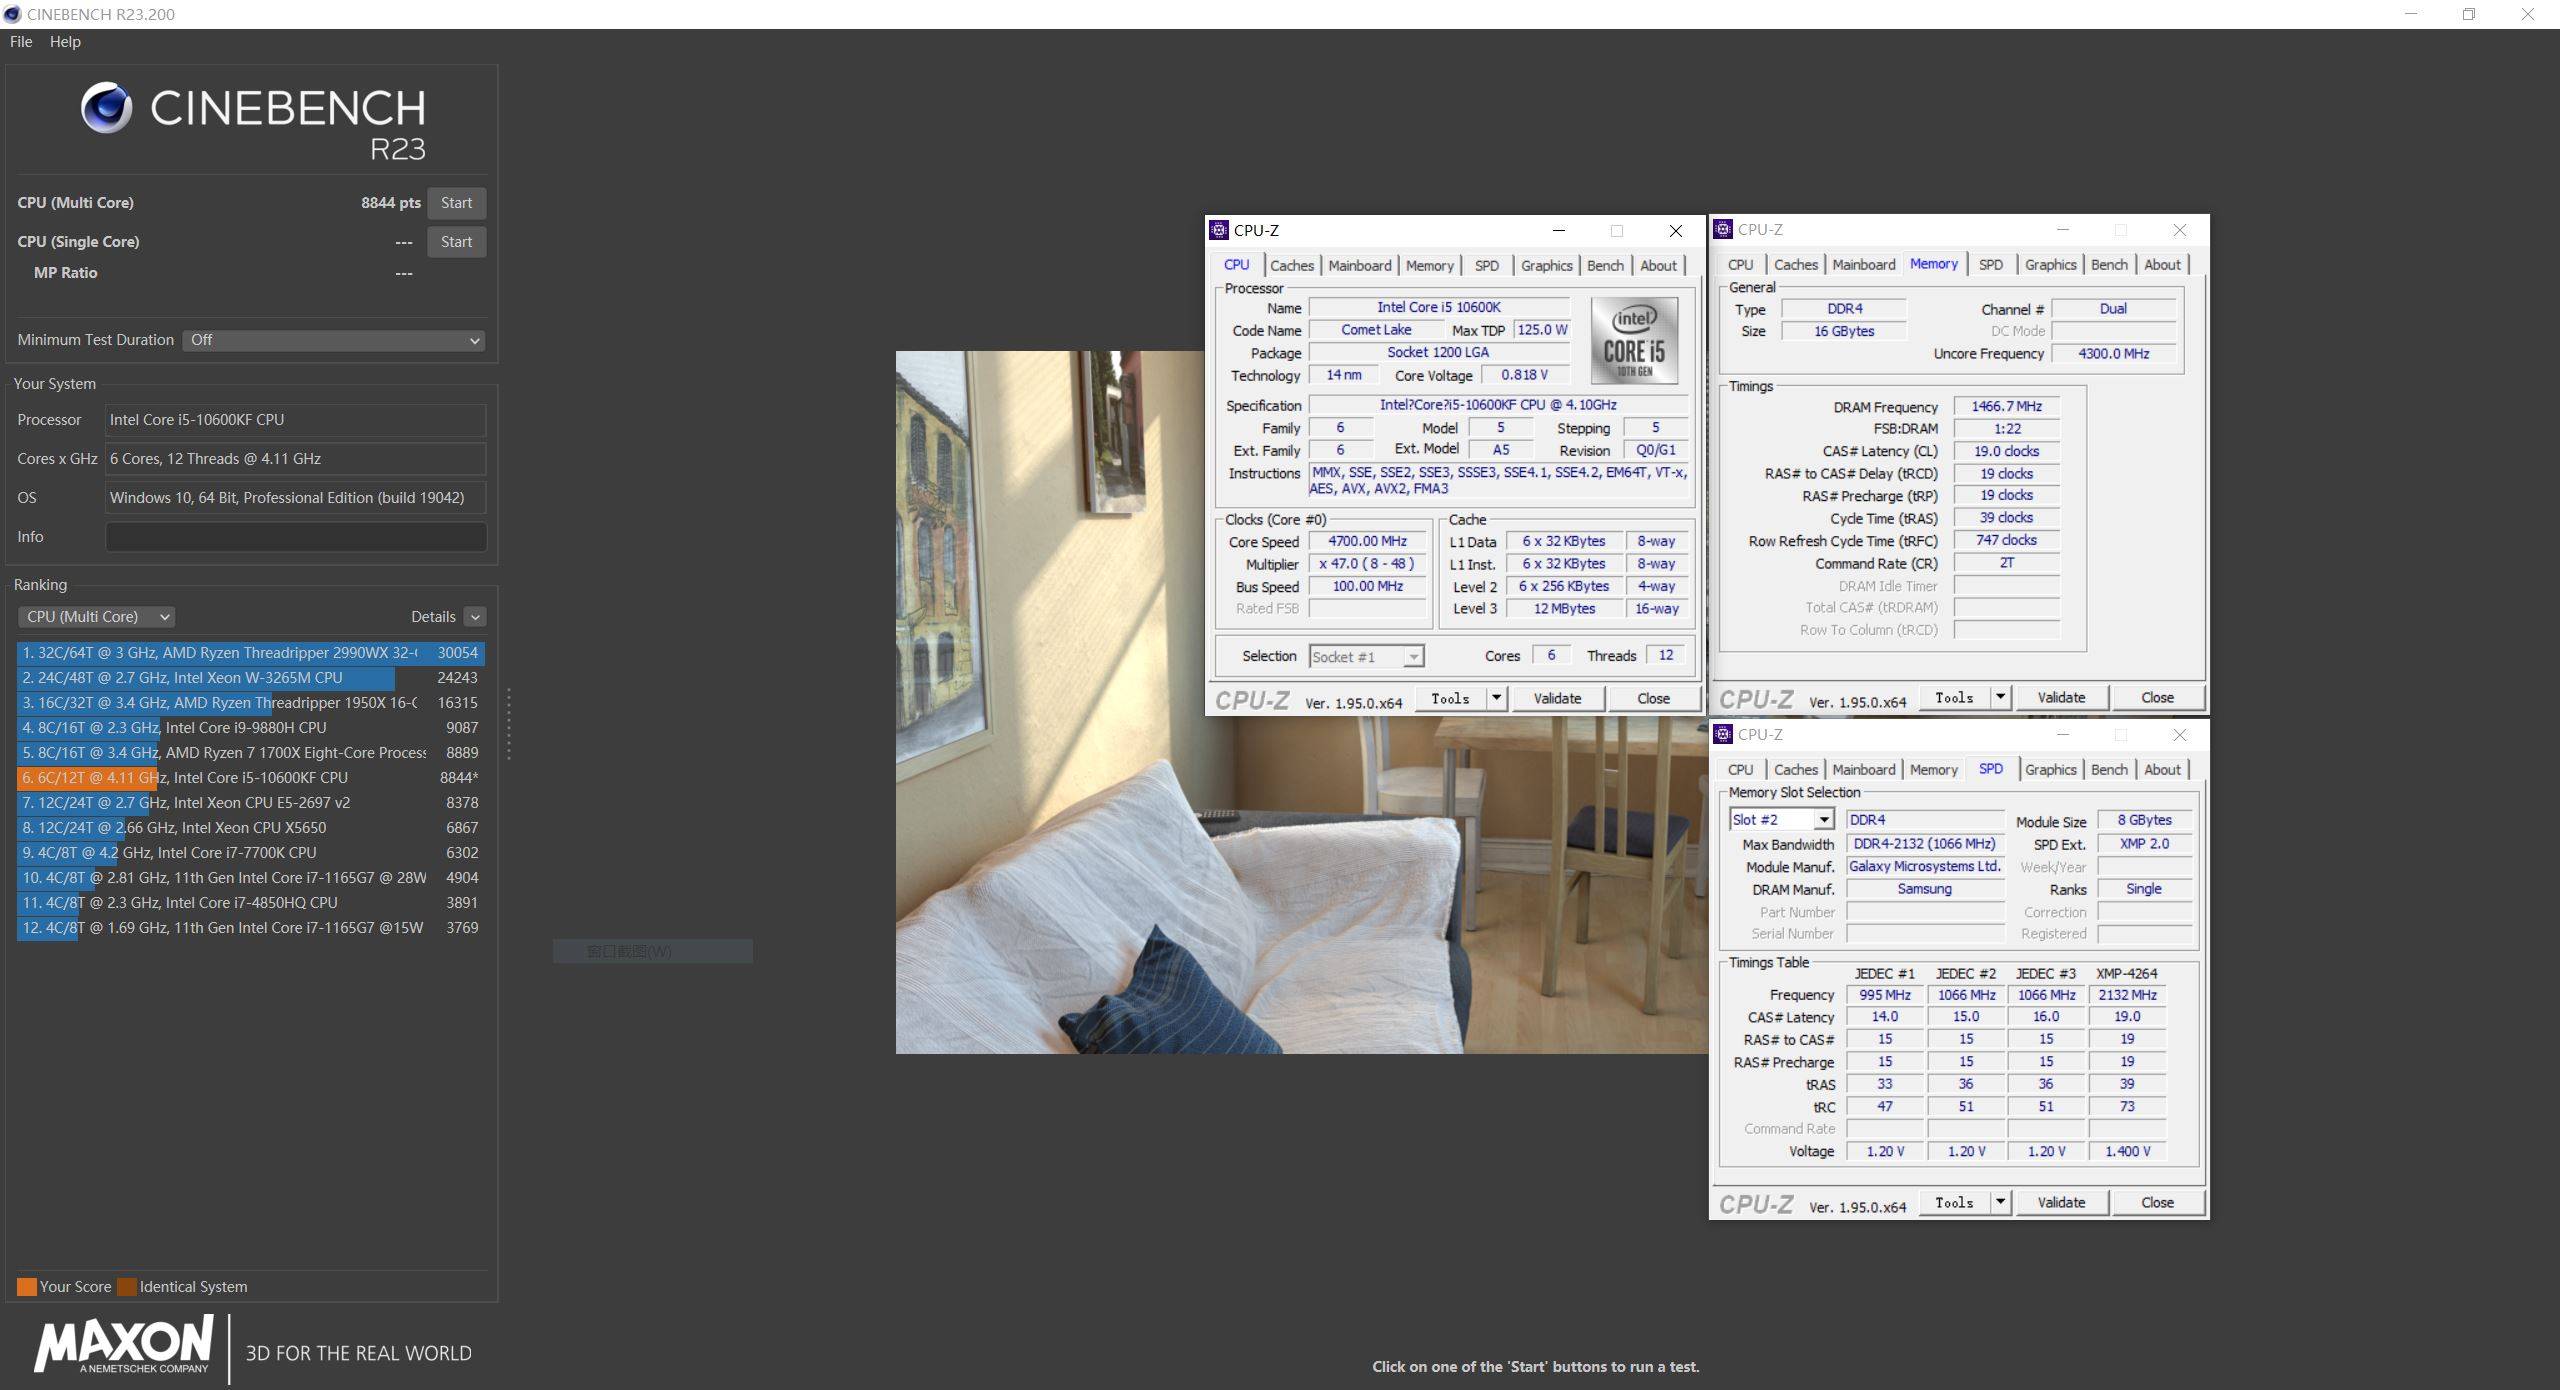Viewport: 2560px width, 1390px height.
Task: Select Core i9-9880H ranking entry
Action: pyautogui.click(x=251, y=728)
